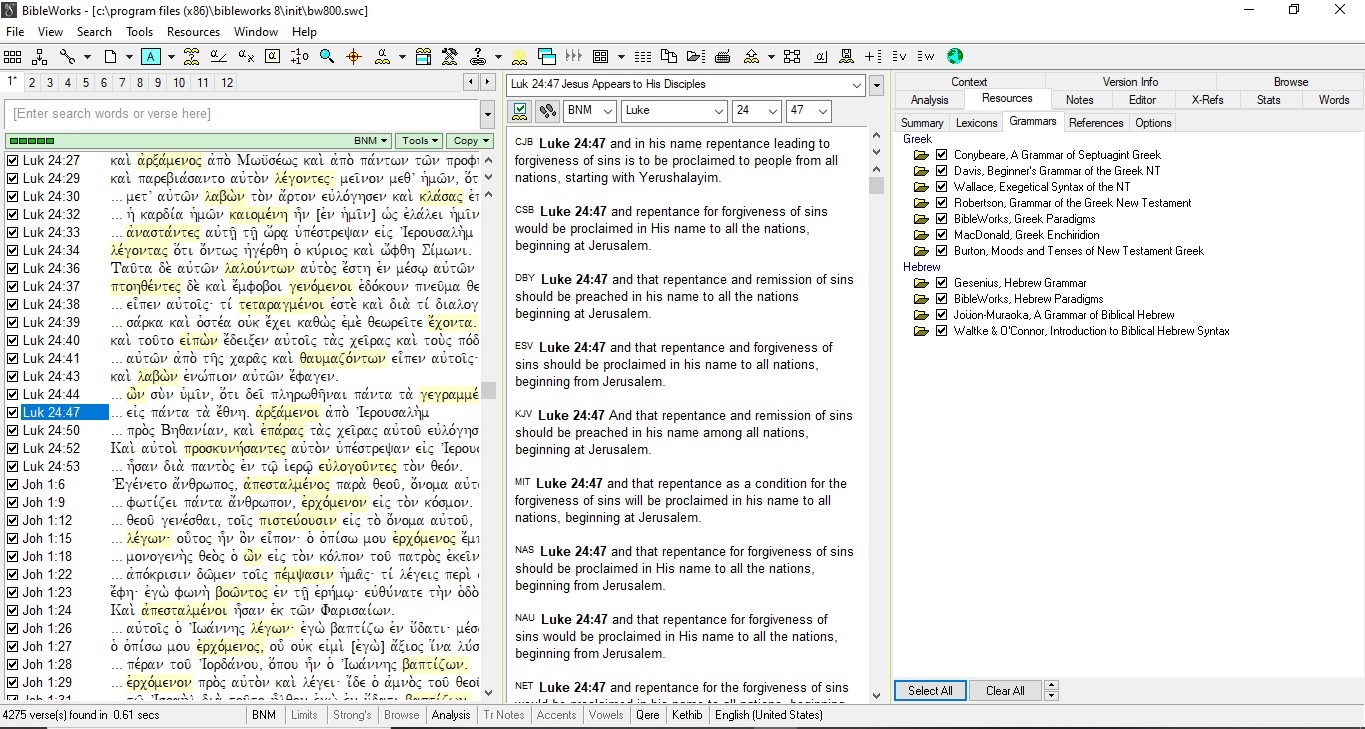Click the alpha-with-x toolbar icon

click(x=246, y=56)
